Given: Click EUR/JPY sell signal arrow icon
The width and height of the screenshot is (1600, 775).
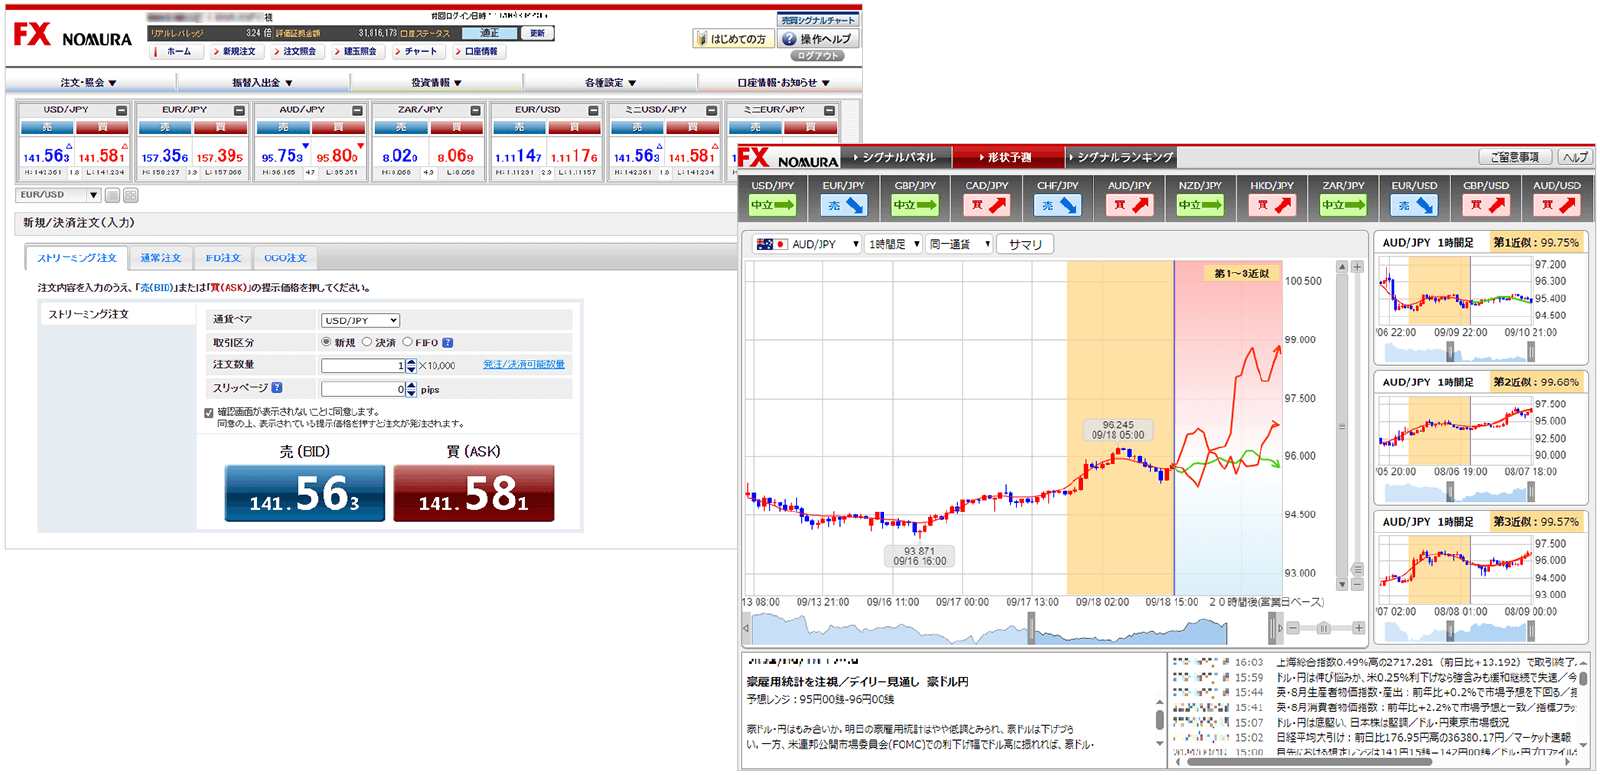Looking at the screenshot, I should 844,205.
